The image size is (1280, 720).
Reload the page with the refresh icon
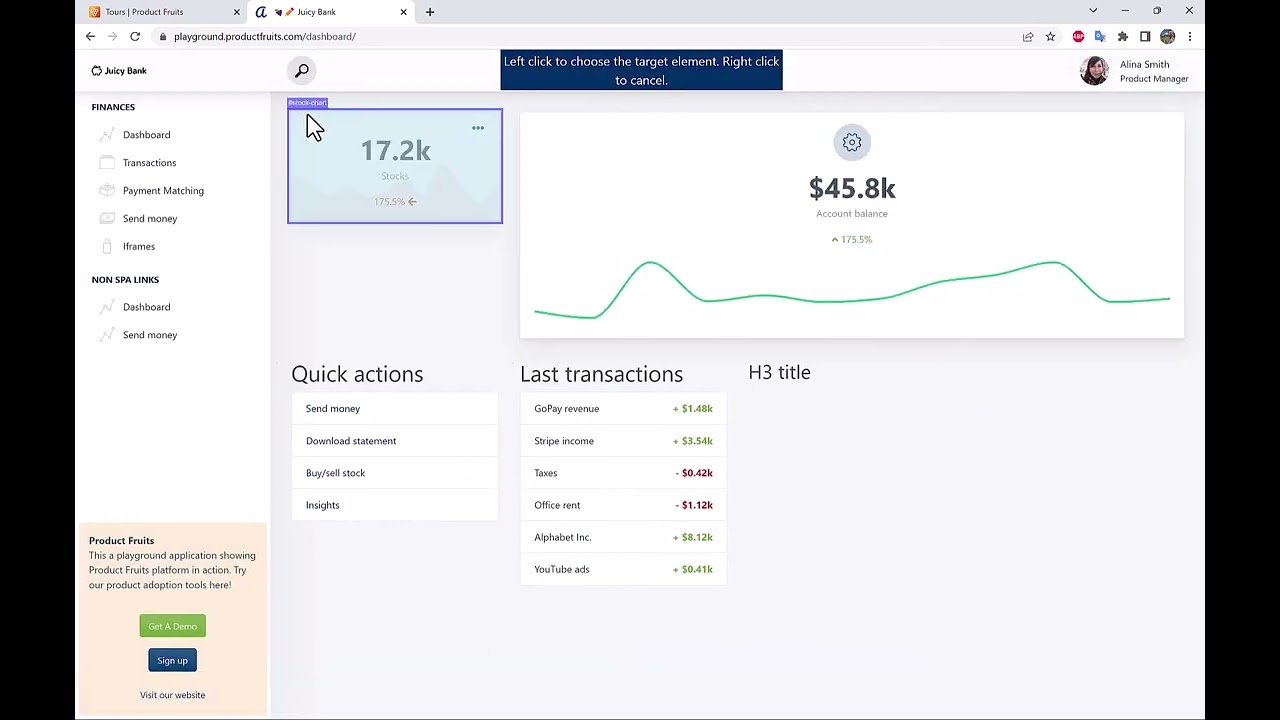click(x=135, y=37)
